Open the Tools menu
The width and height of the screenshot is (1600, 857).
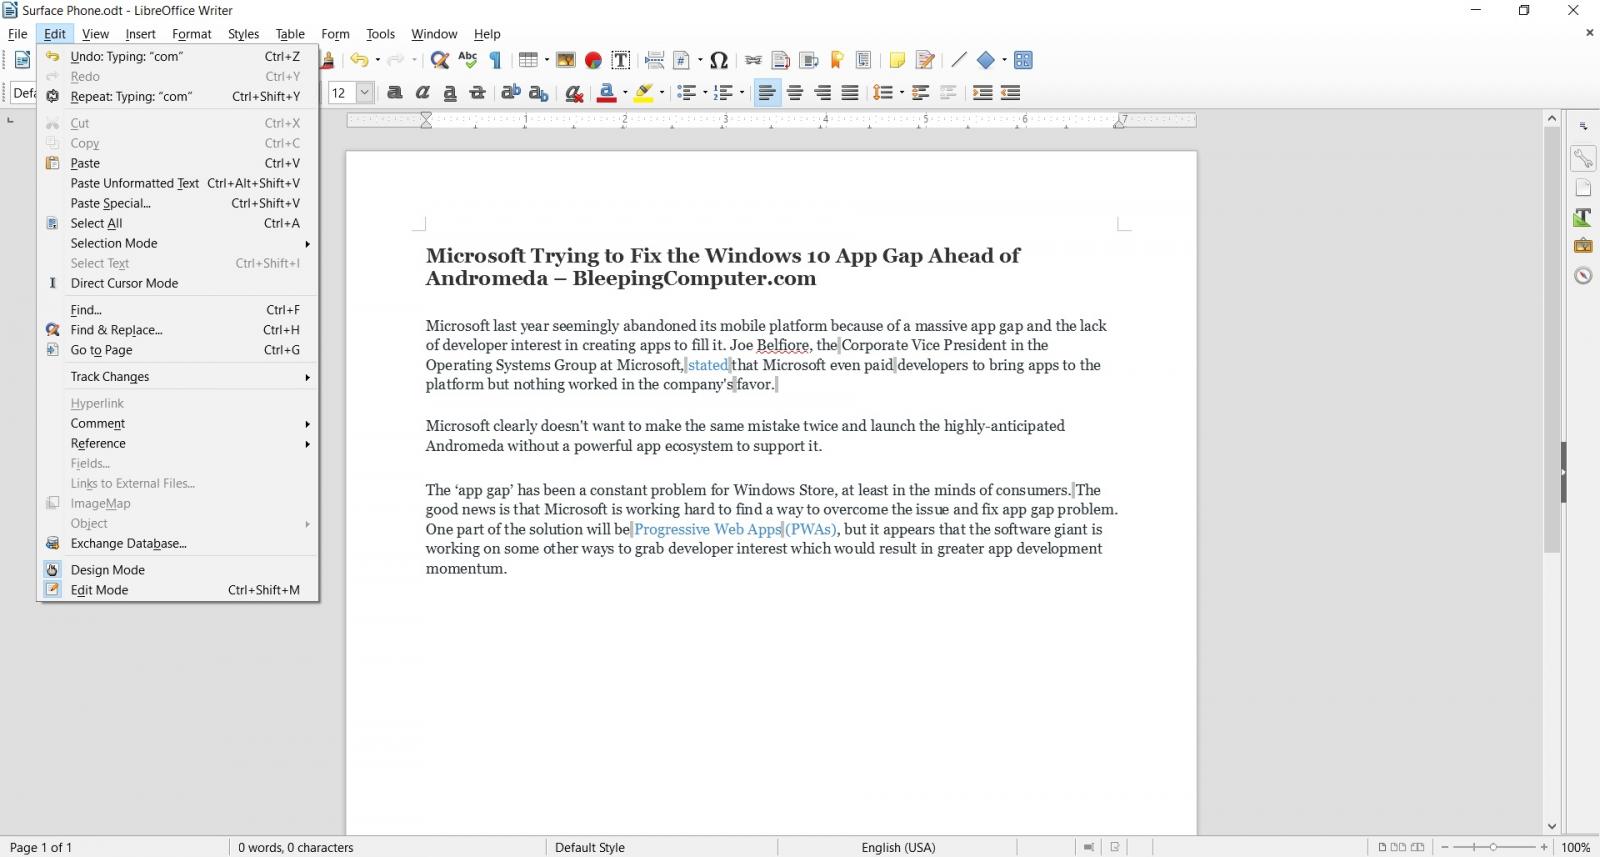[x=380, y=34]
